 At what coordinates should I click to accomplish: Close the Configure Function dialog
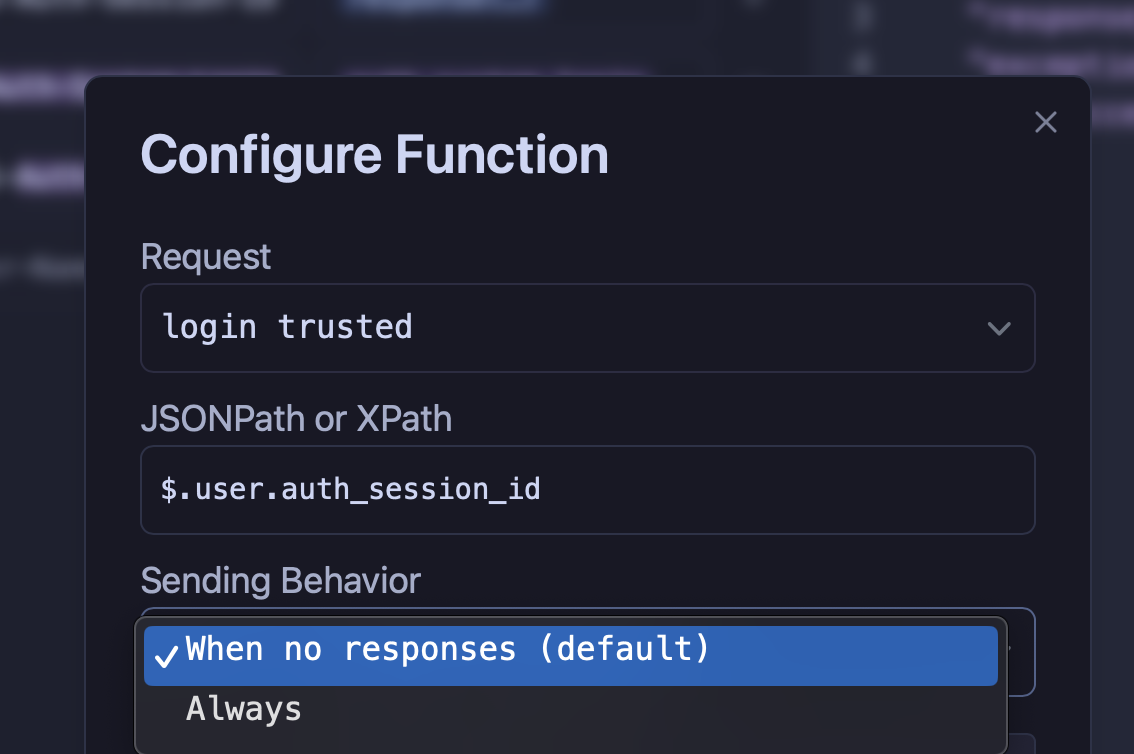1046,122
